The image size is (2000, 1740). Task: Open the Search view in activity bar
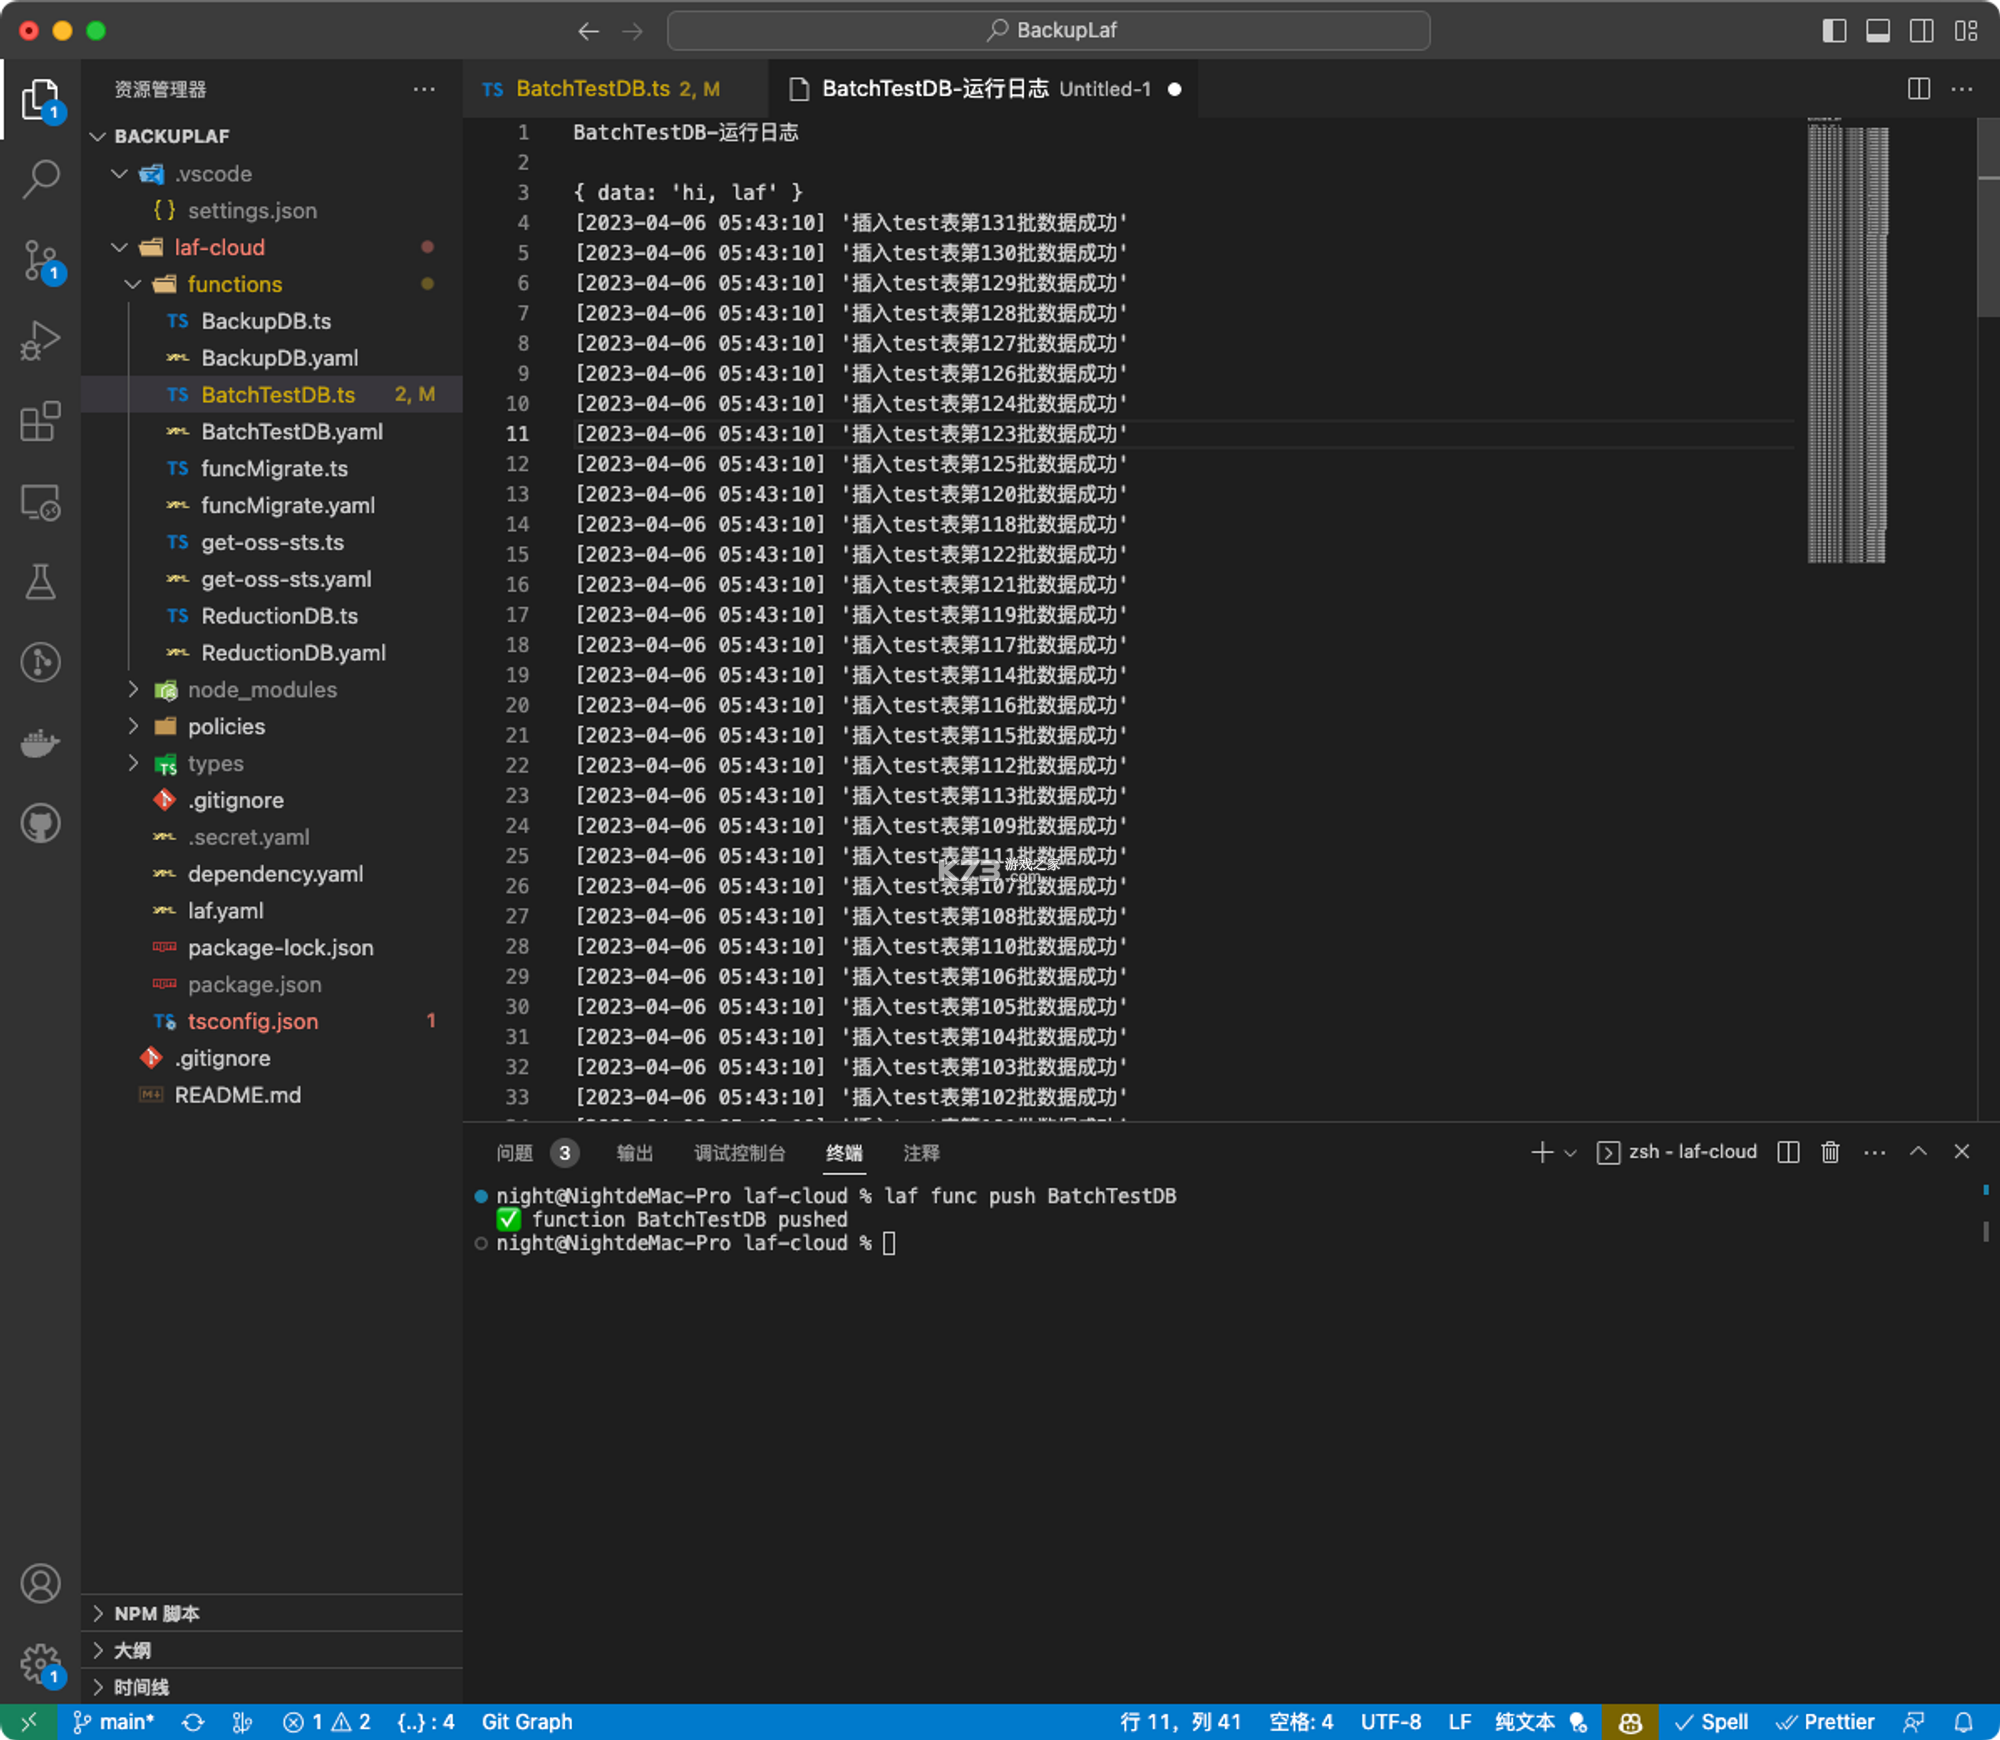(41, 179)
